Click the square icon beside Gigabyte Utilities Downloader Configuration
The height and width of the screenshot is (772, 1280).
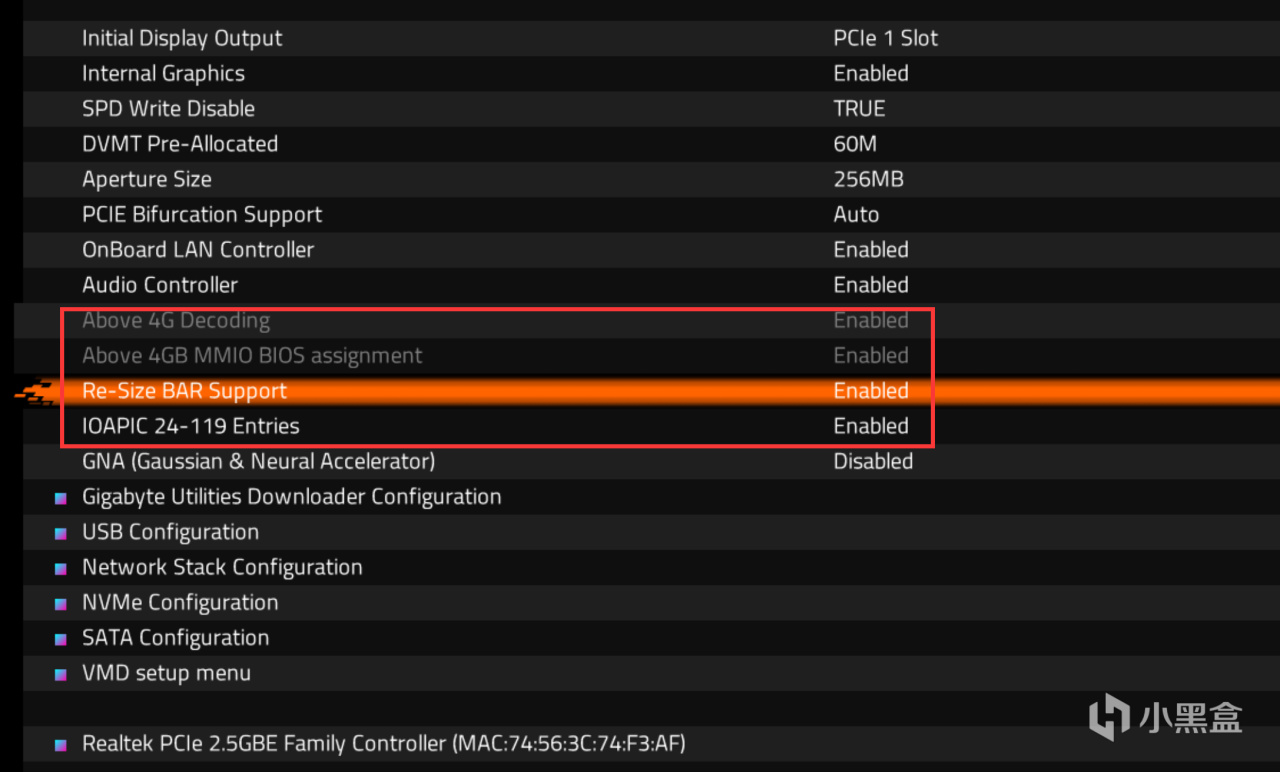click(x=61, y=497)
